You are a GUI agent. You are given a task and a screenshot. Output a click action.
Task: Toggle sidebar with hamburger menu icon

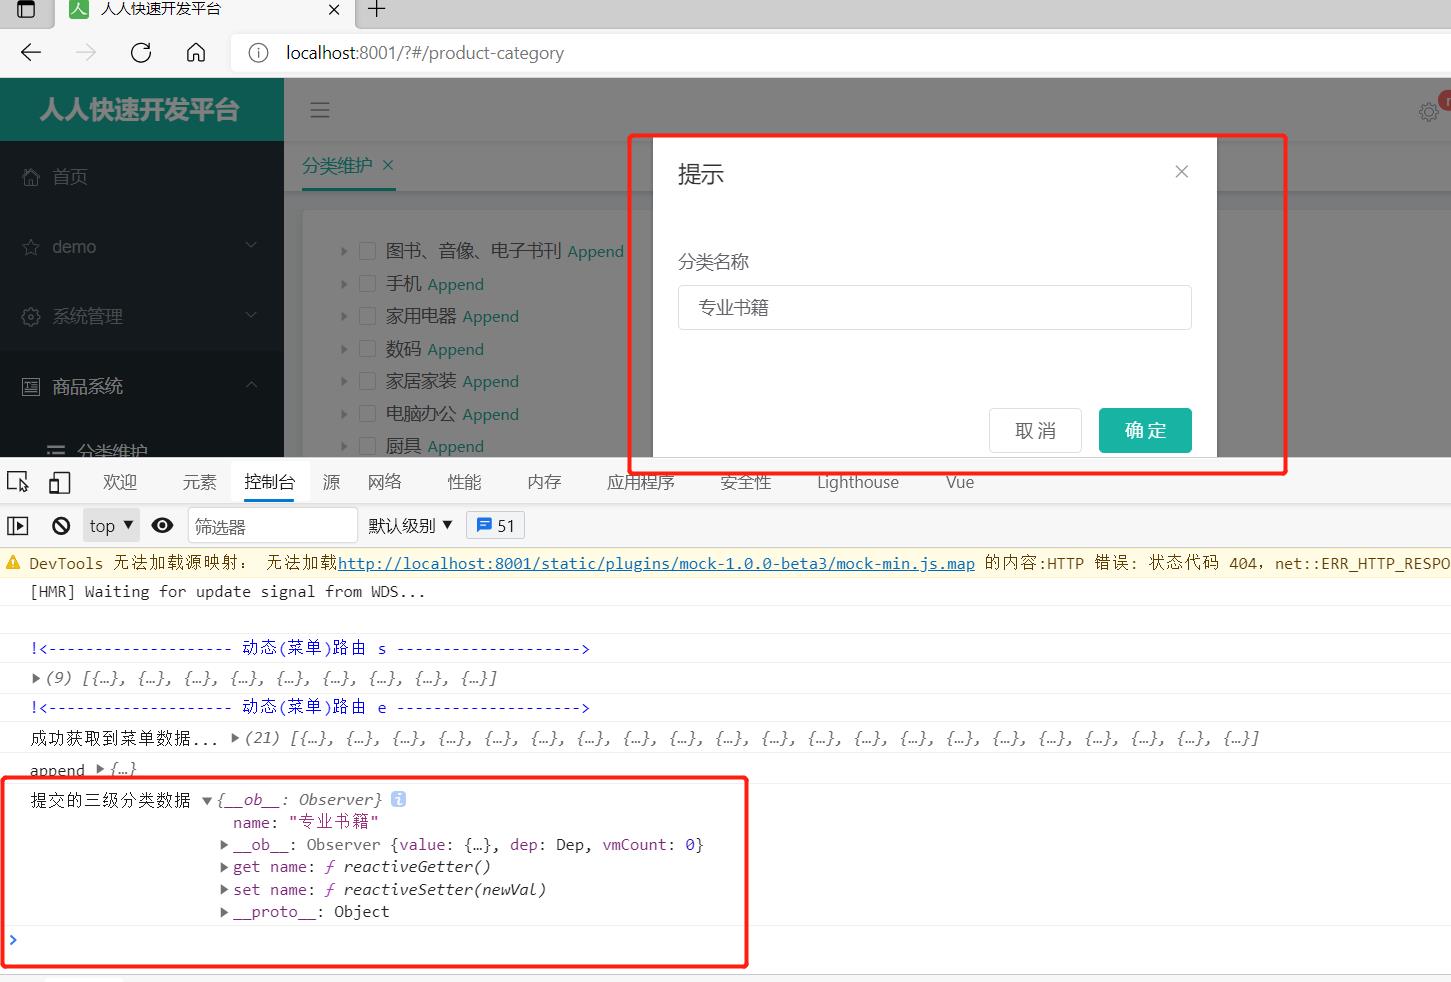pos(320,110)
